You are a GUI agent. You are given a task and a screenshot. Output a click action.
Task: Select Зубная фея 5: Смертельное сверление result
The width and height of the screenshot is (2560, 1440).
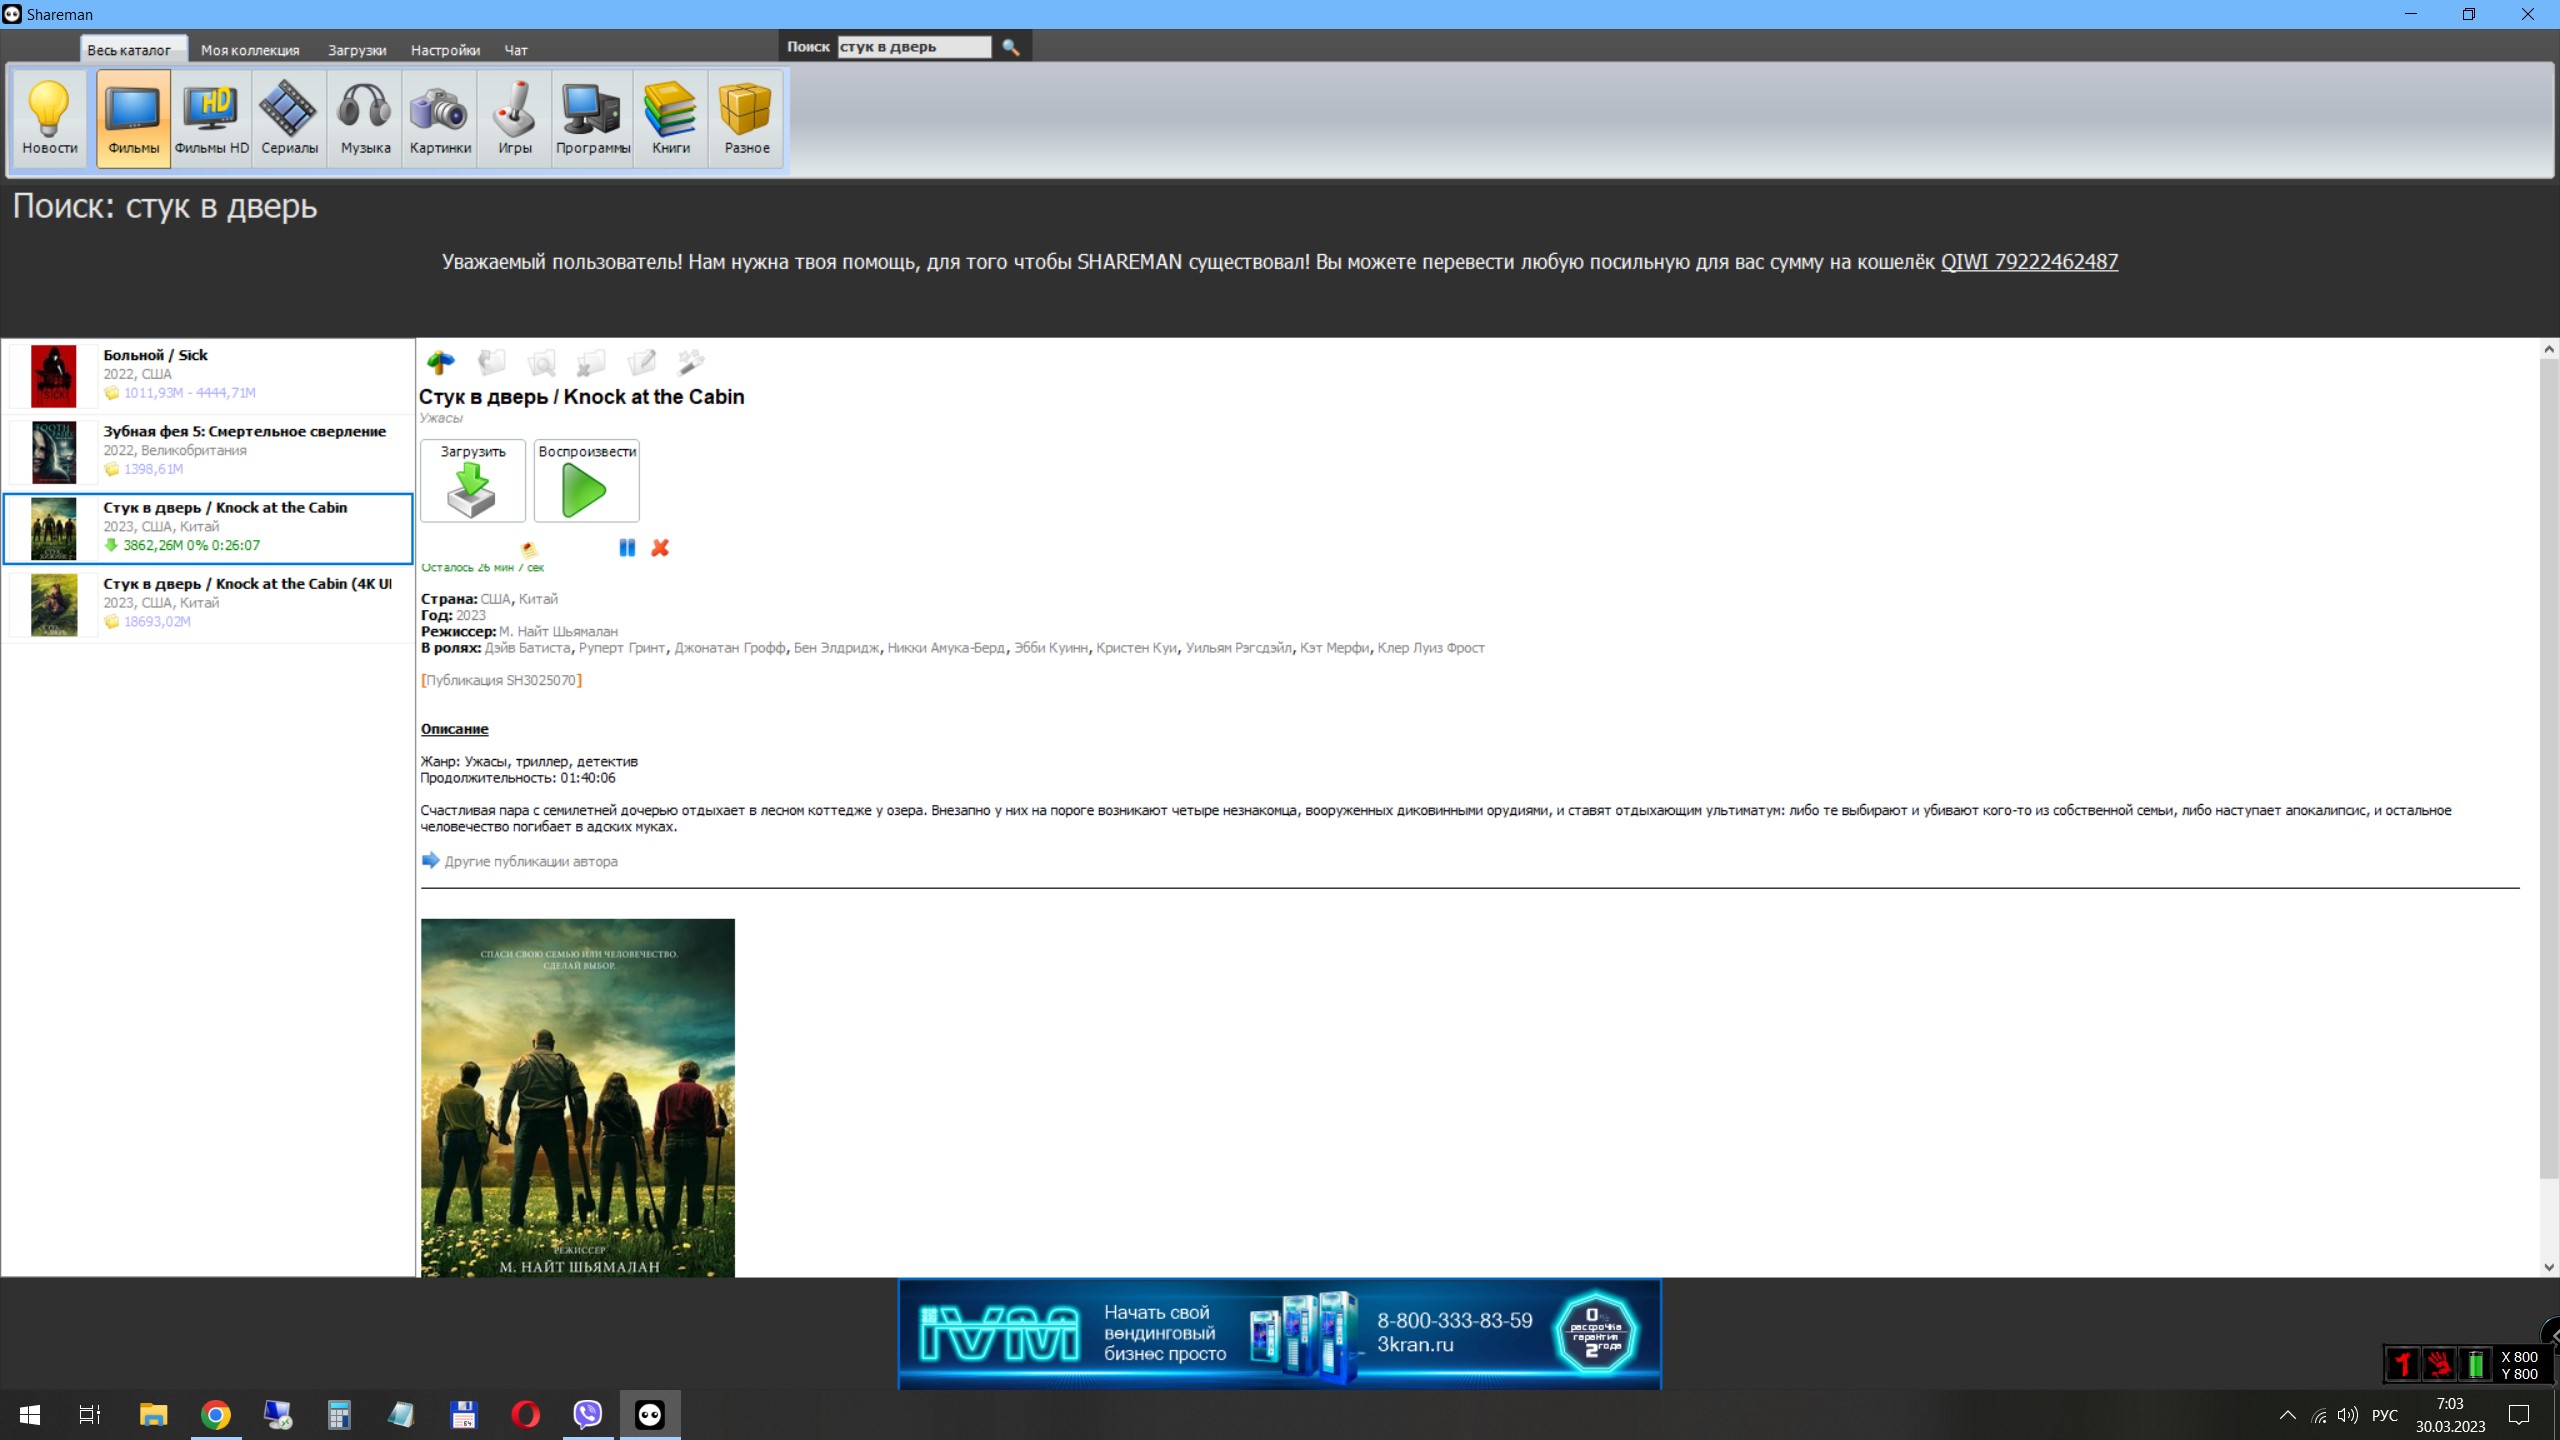(208, 452)
